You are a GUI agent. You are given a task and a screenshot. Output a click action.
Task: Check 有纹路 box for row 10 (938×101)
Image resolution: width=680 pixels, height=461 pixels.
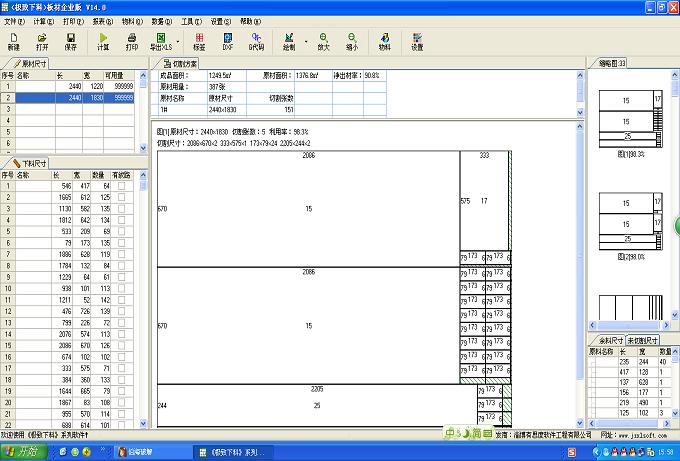point(121,289)
